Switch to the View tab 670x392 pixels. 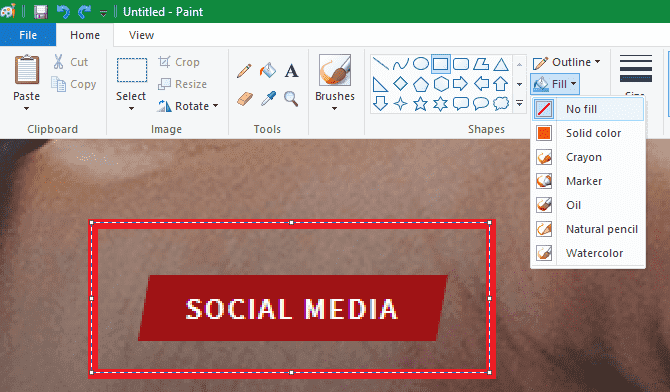(141, 35)
